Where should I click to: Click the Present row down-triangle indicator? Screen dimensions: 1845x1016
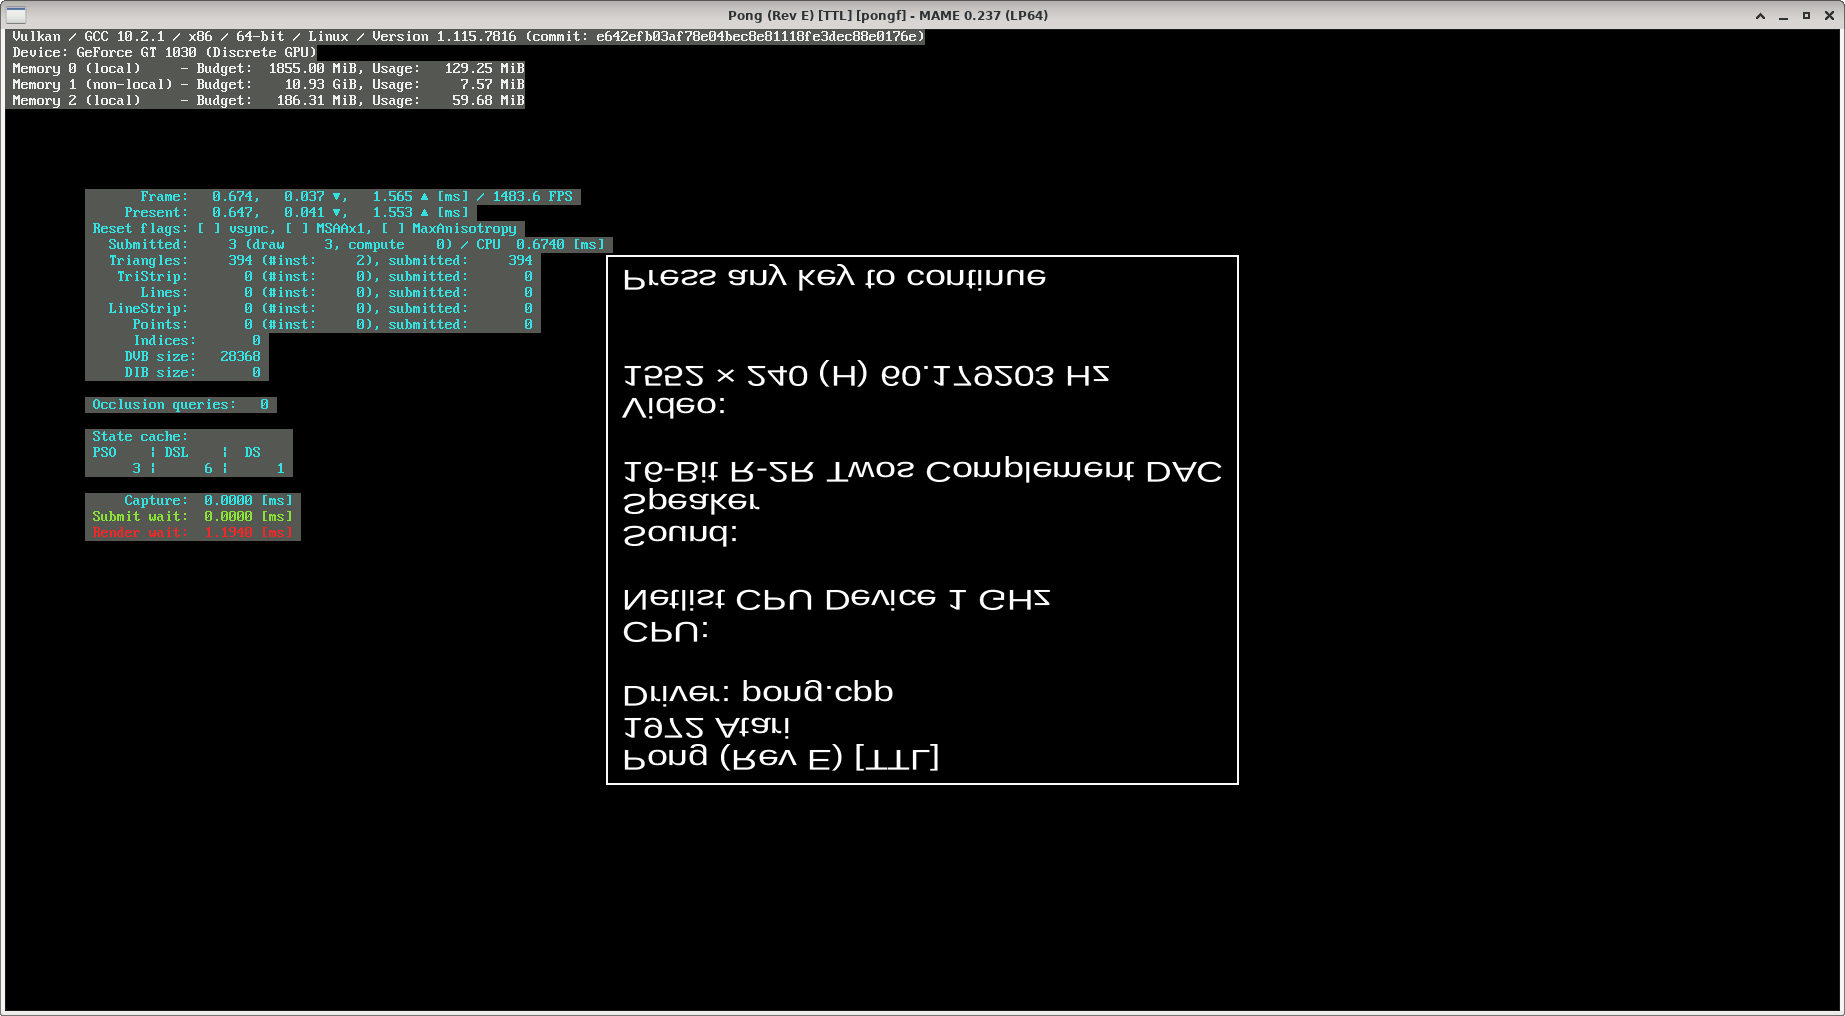pyautogui.click(x=336, y=213)
